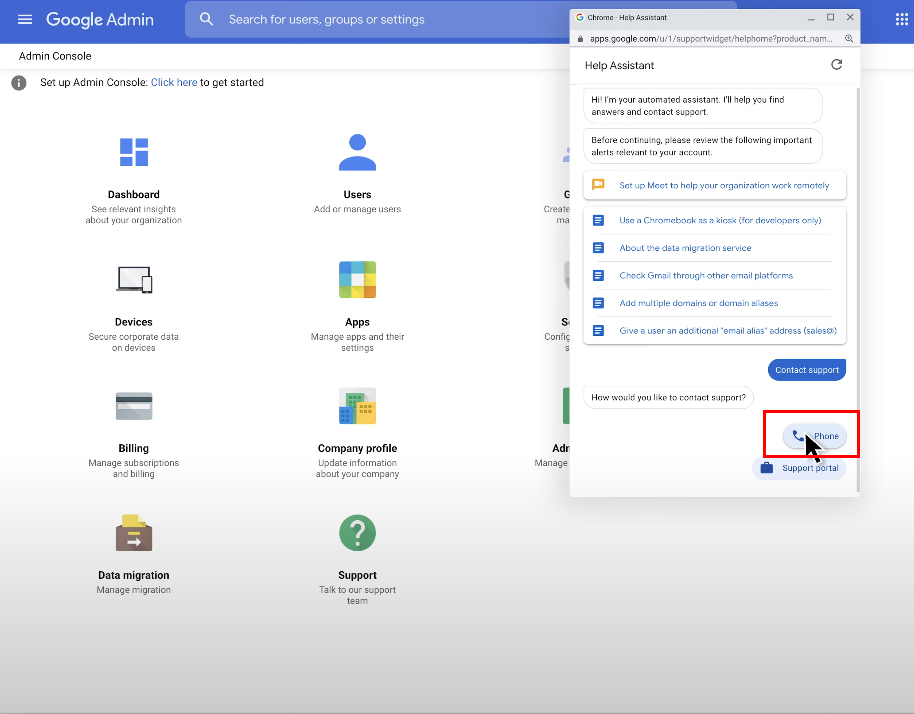Open 'Set up Meet' alert
Viewport: 914px width, 714px height.
tap(724, 185)
